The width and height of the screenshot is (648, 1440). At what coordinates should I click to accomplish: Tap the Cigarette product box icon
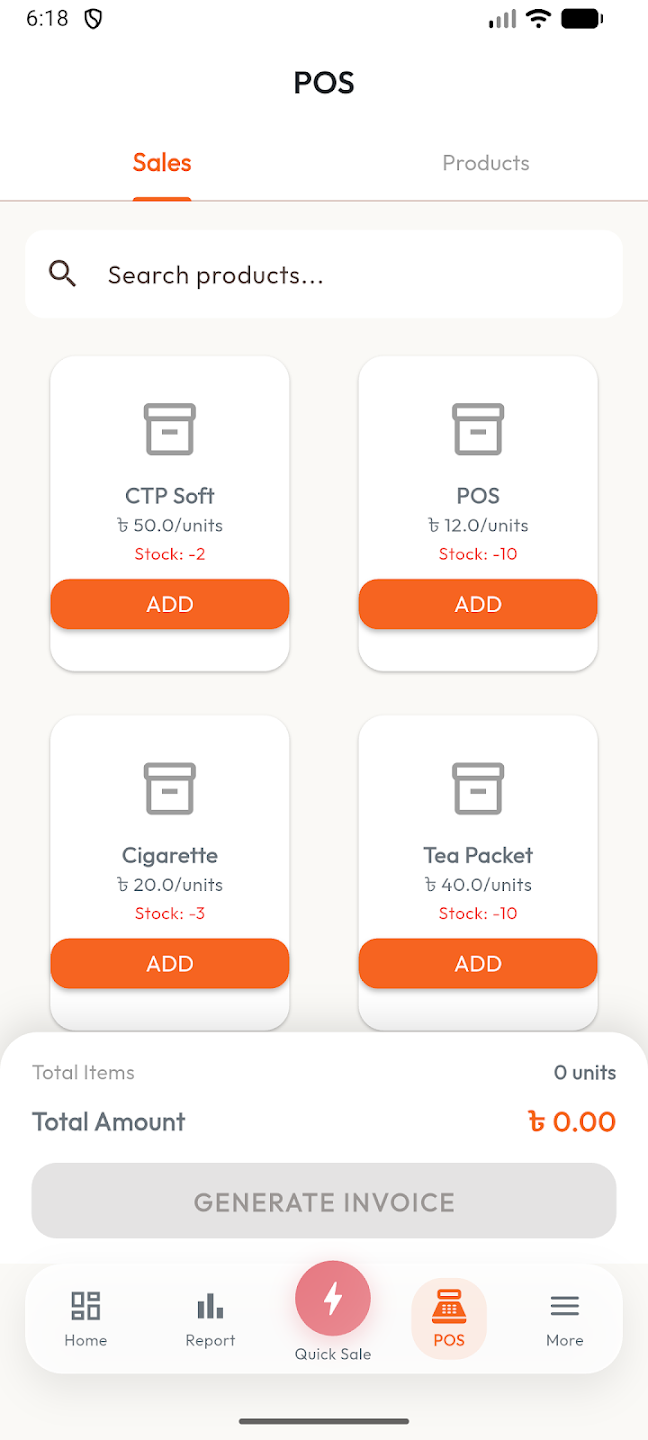click(170, 788)
